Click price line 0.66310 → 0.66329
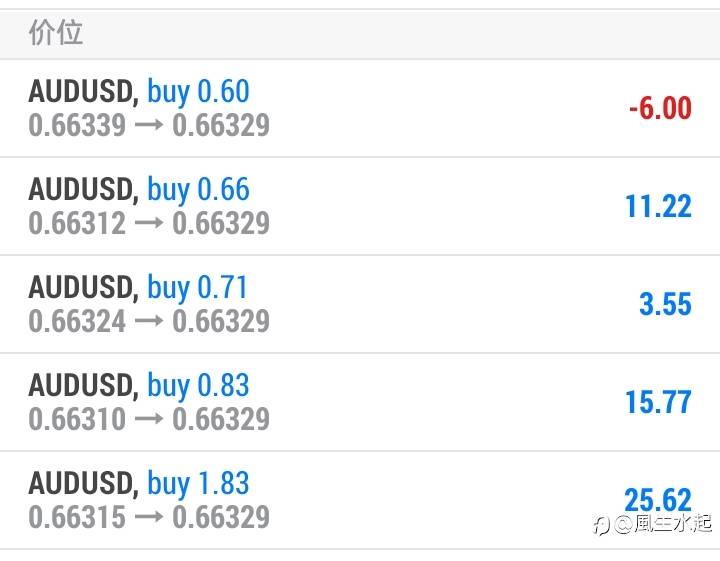Viewport: 720px width, 561px height. (x=149, y=419)
